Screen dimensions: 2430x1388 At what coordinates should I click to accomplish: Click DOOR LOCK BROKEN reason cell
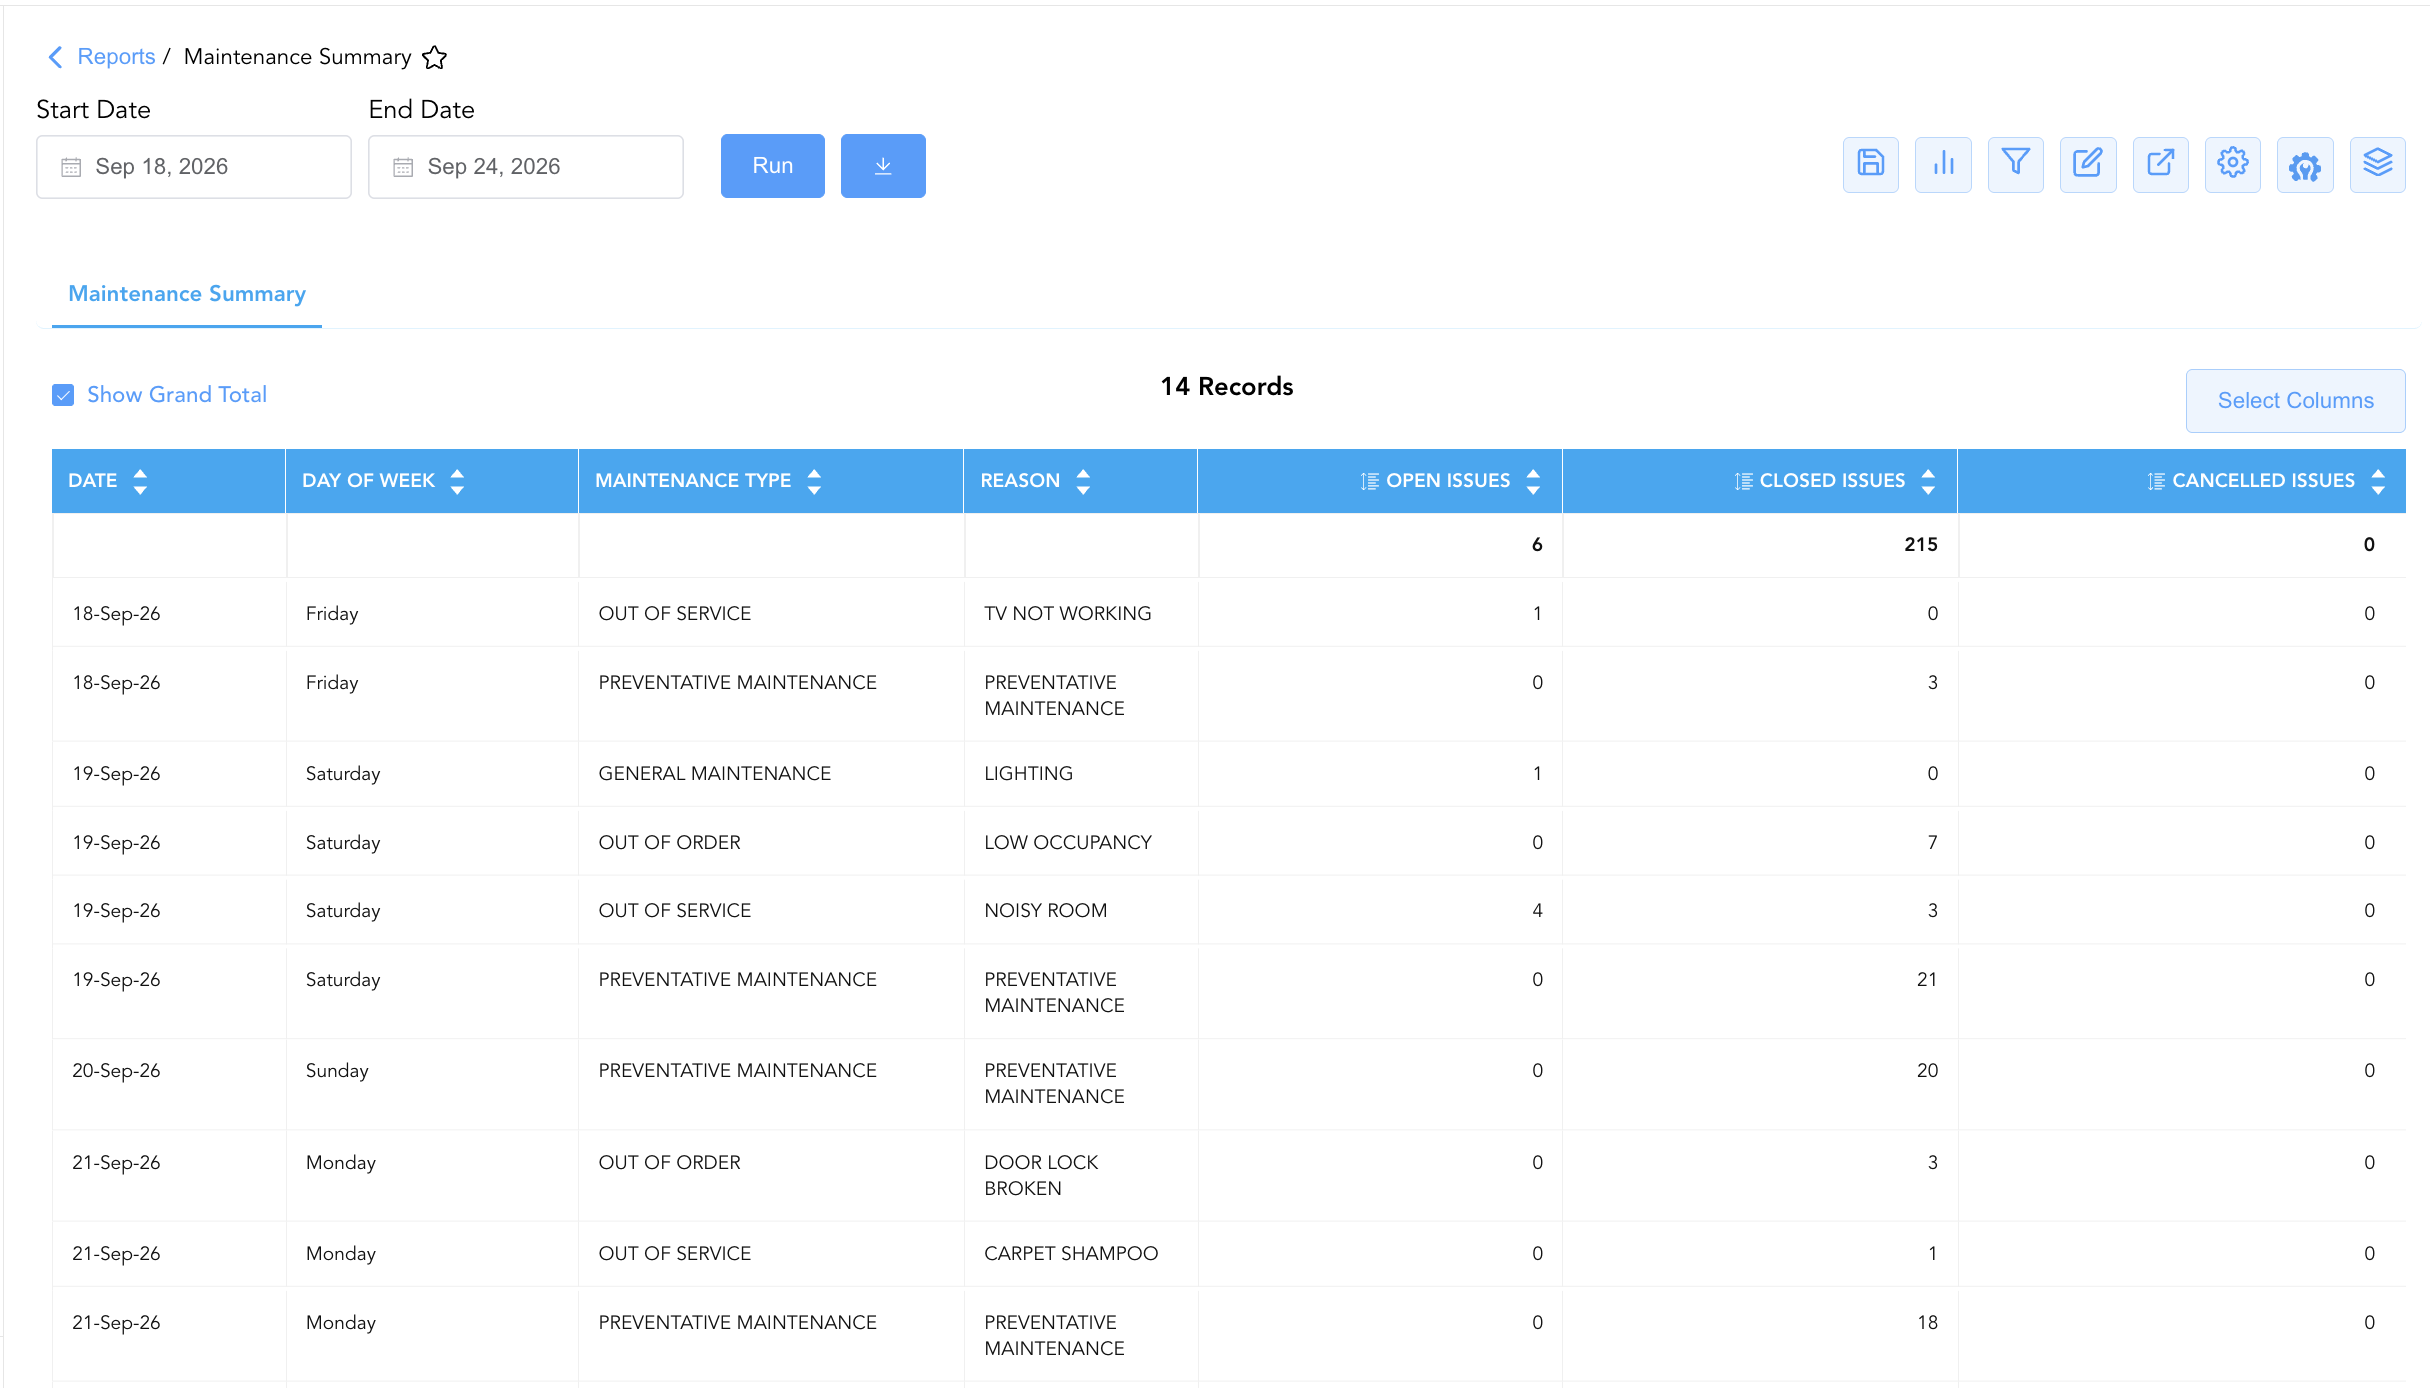click(1041, 1175)
